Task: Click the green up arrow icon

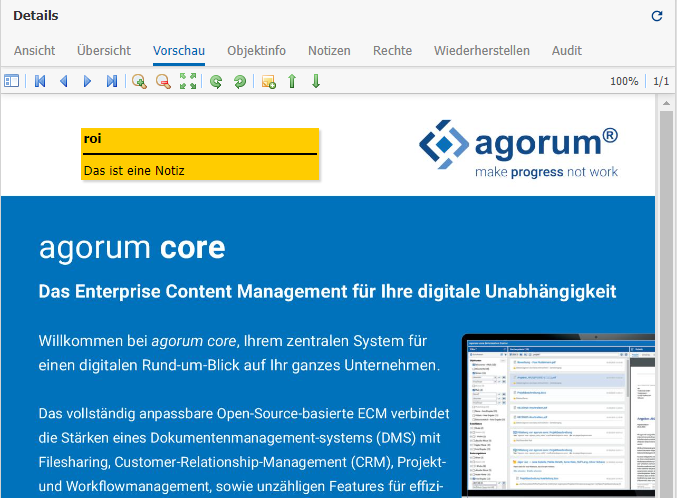Action: [292, 81]
